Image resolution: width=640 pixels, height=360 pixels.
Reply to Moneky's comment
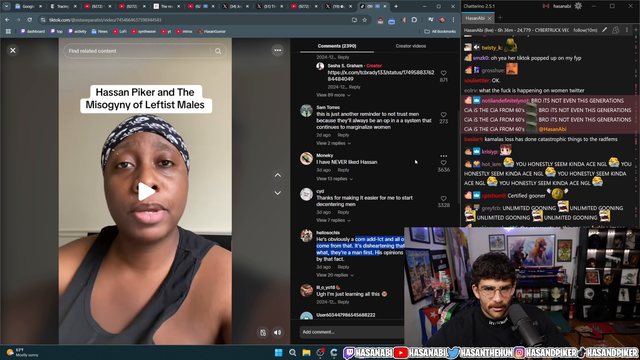(343, 170)
